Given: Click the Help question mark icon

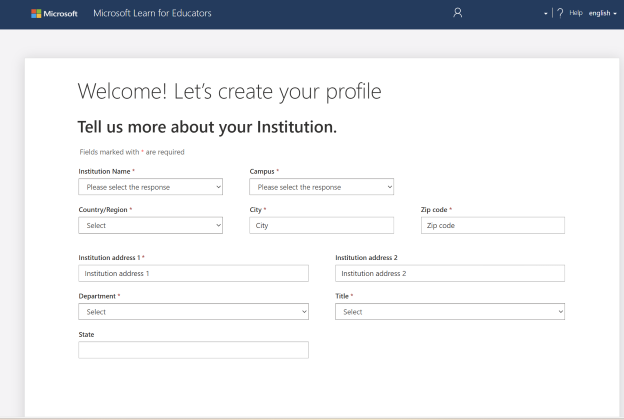Looking at the screenshot, I should [x=560, y=14].
